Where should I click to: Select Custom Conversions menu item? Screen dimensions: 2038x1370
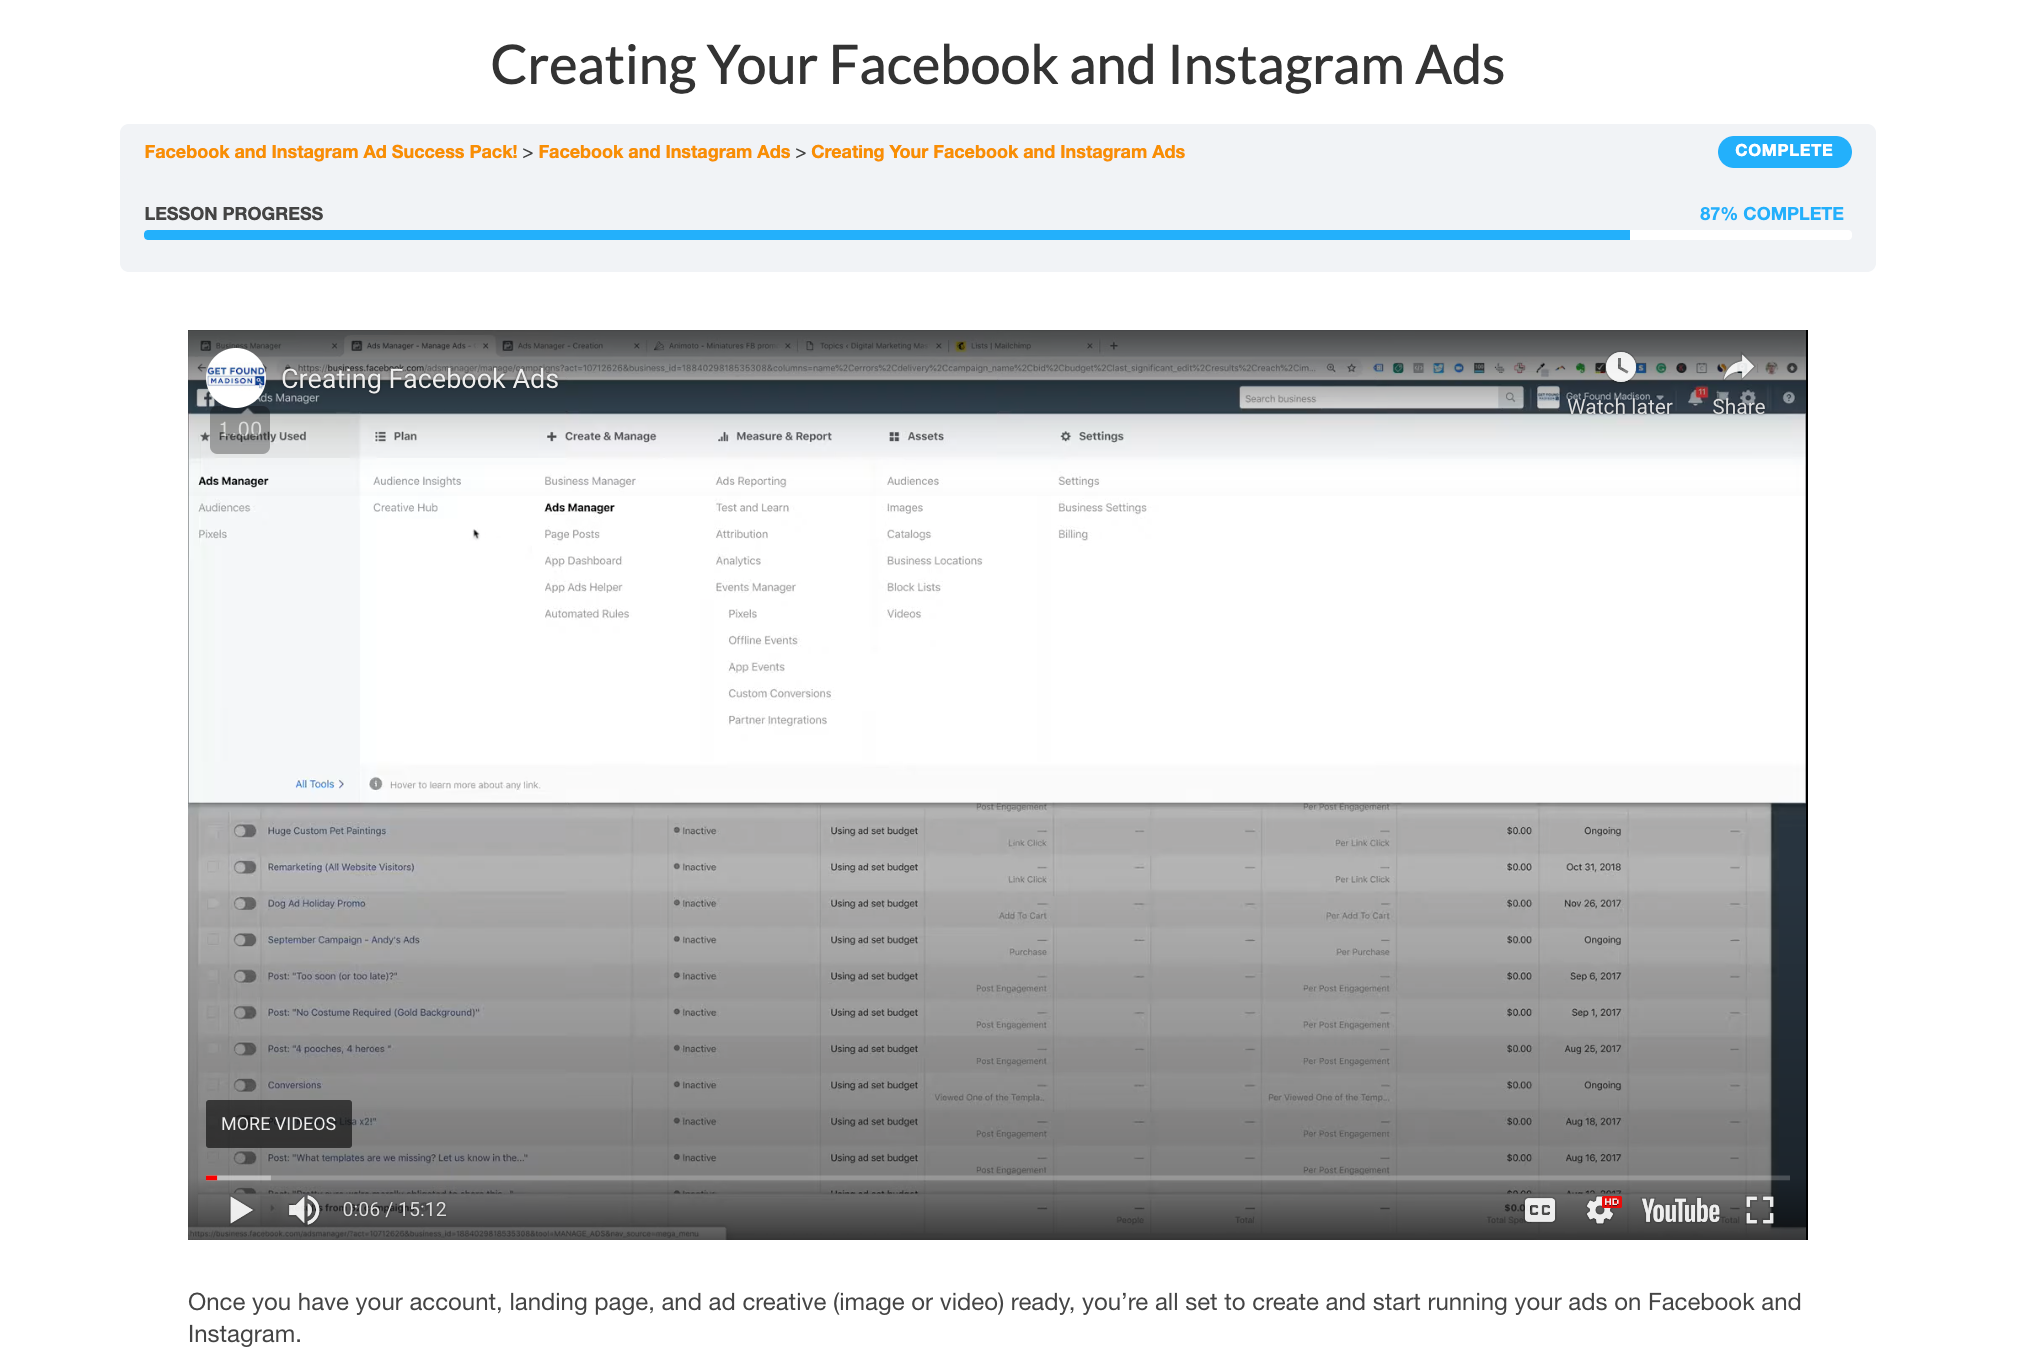pos(779,693)
